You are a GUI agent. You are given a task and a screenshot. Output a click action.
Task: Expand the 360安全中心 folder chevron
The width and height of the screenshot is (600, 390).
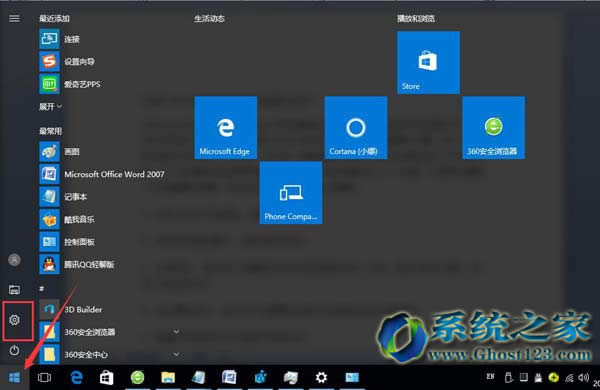coord(176,354)
